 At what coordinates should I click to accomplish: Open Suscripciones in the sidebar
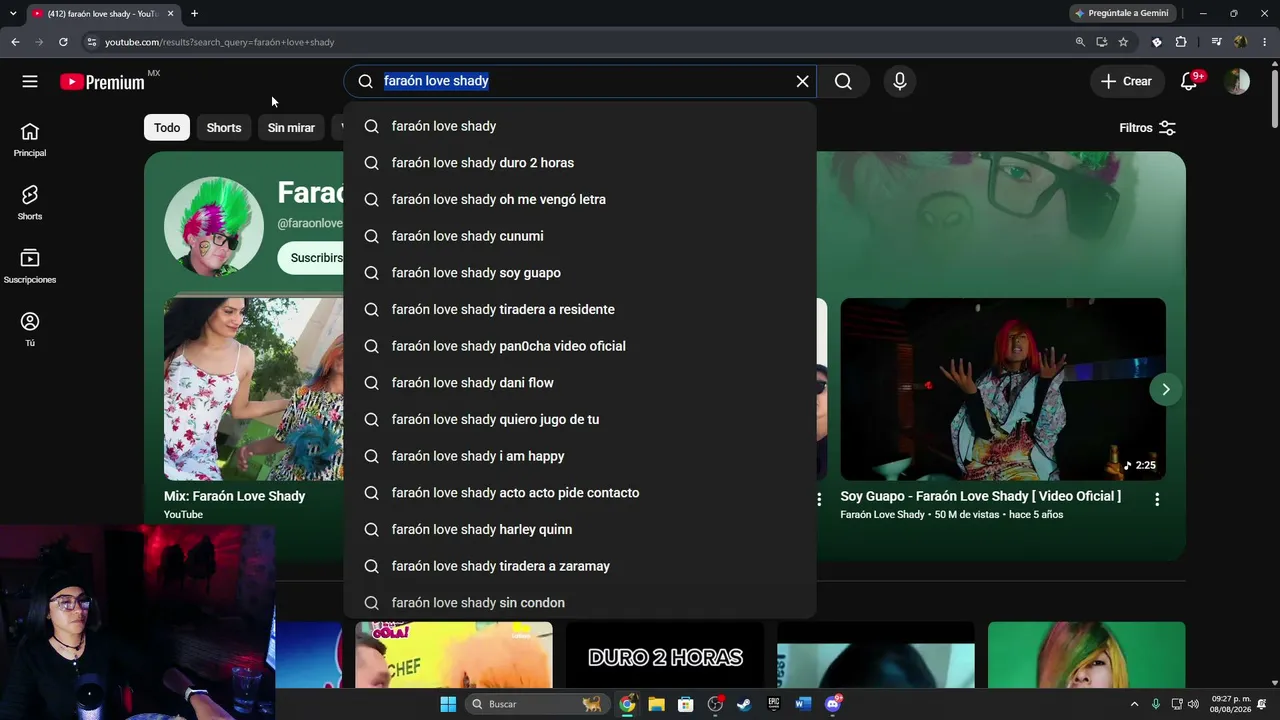coord(30,266)
